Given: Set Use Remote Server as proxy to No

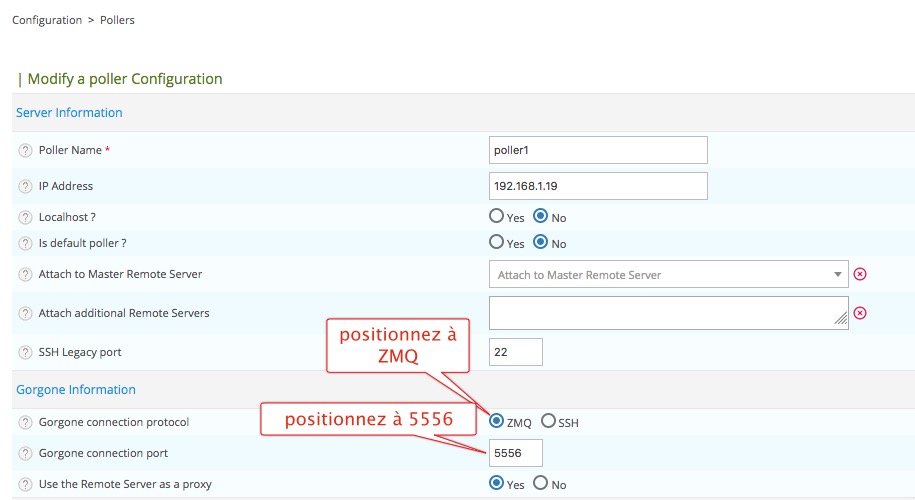Looking at the screenshot, I should click(x=541, y=484).
